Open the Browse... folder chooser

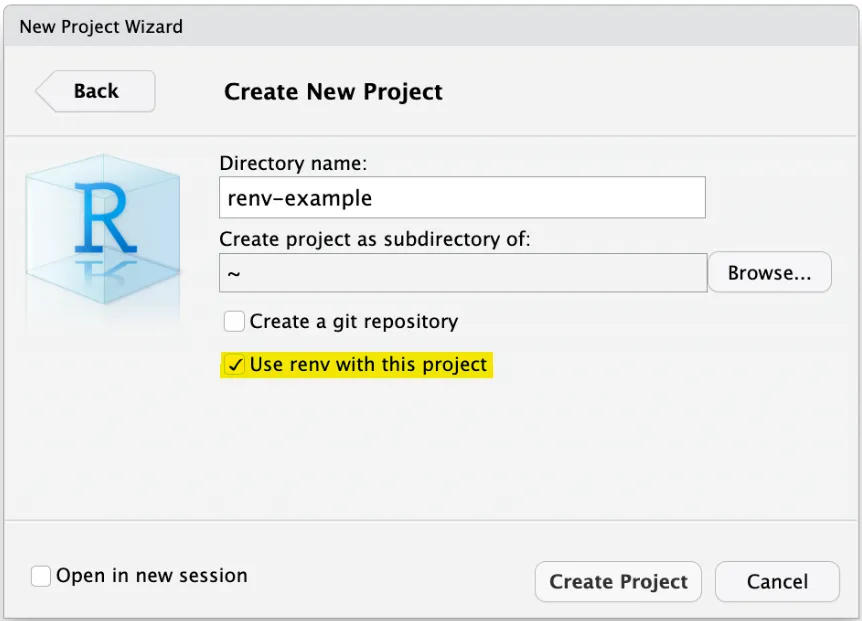(769, 272)
